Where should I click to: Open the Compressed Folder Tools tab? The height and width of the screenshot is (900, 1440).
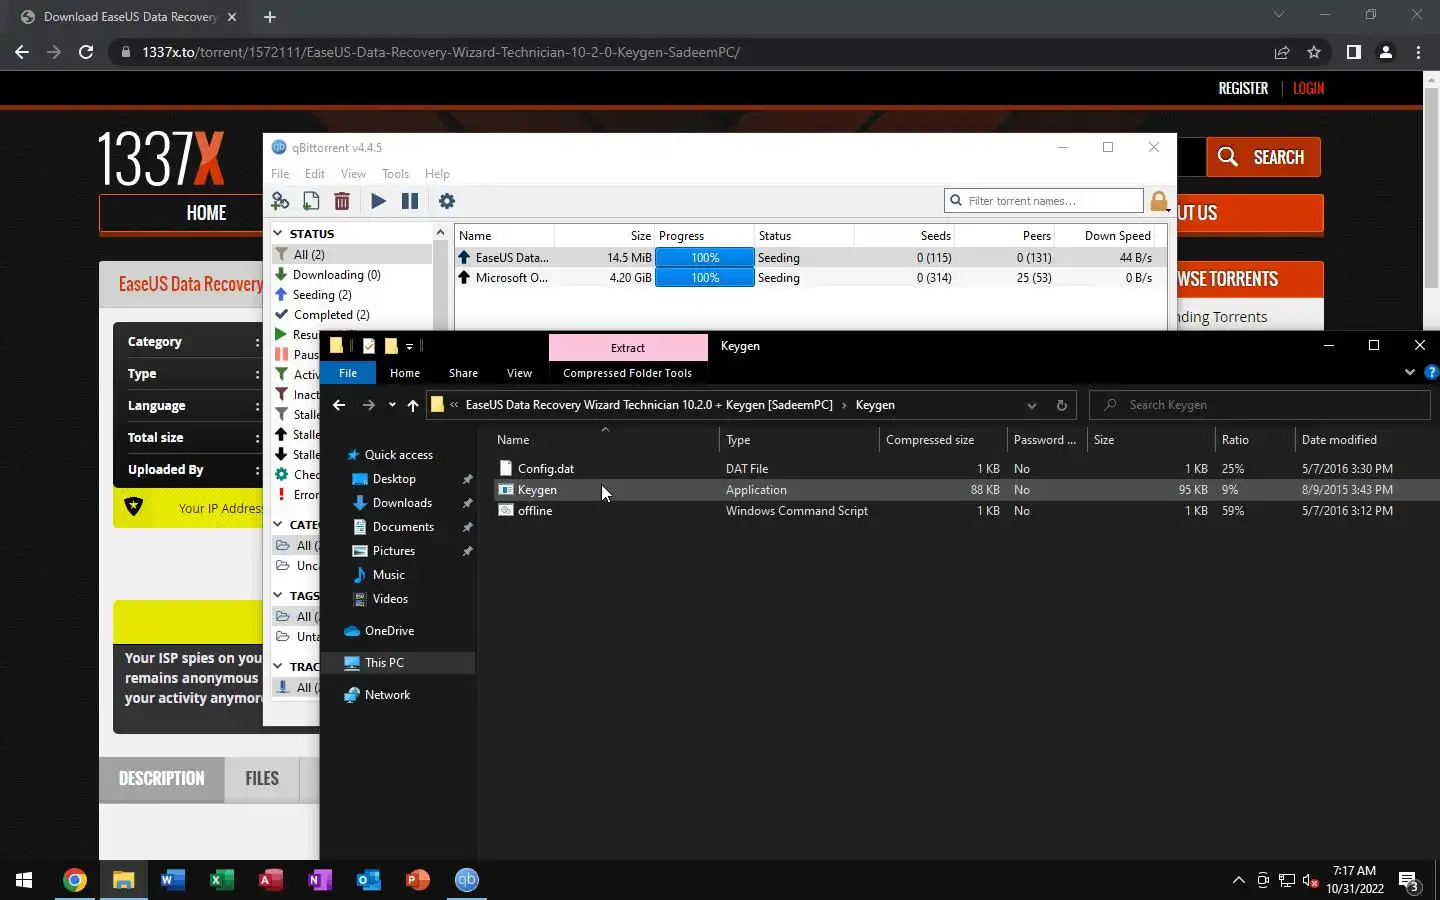tap(627, 373)
